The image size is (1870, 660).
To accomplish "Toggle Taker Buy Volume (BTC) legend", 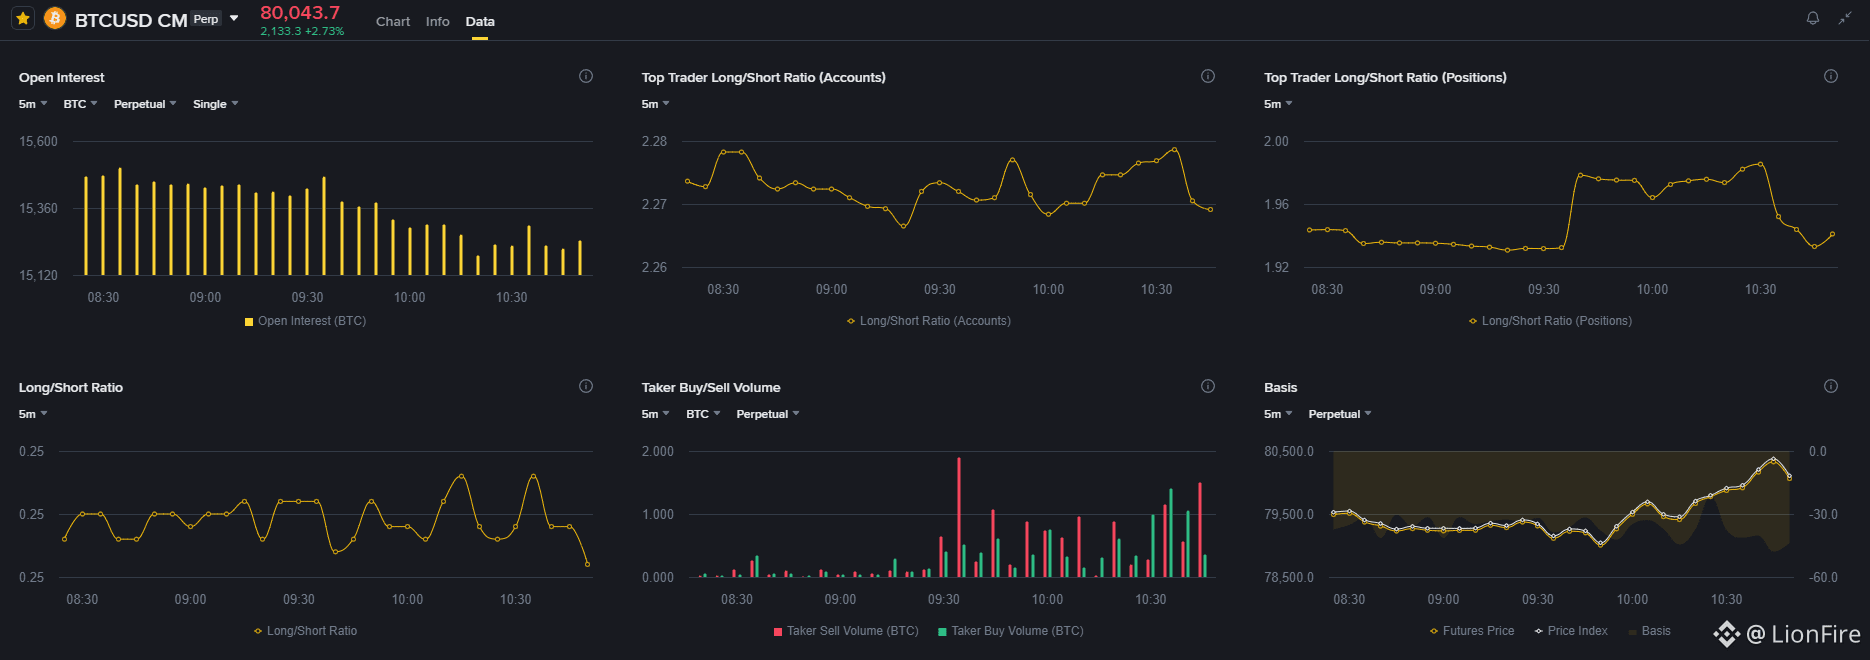I will pyautogui.click(x=1010, y=631).
